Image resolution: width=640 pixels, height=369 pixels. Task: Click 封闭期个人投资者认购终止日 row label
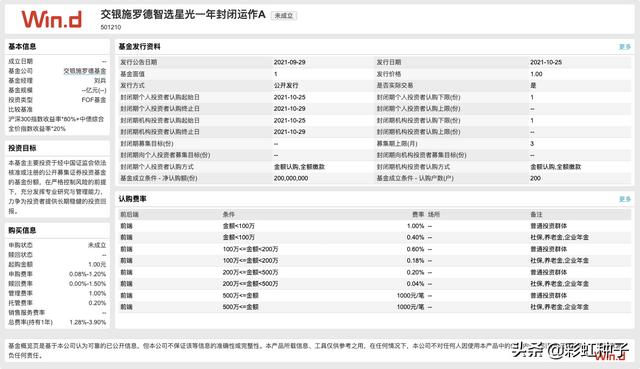point(160,109)
